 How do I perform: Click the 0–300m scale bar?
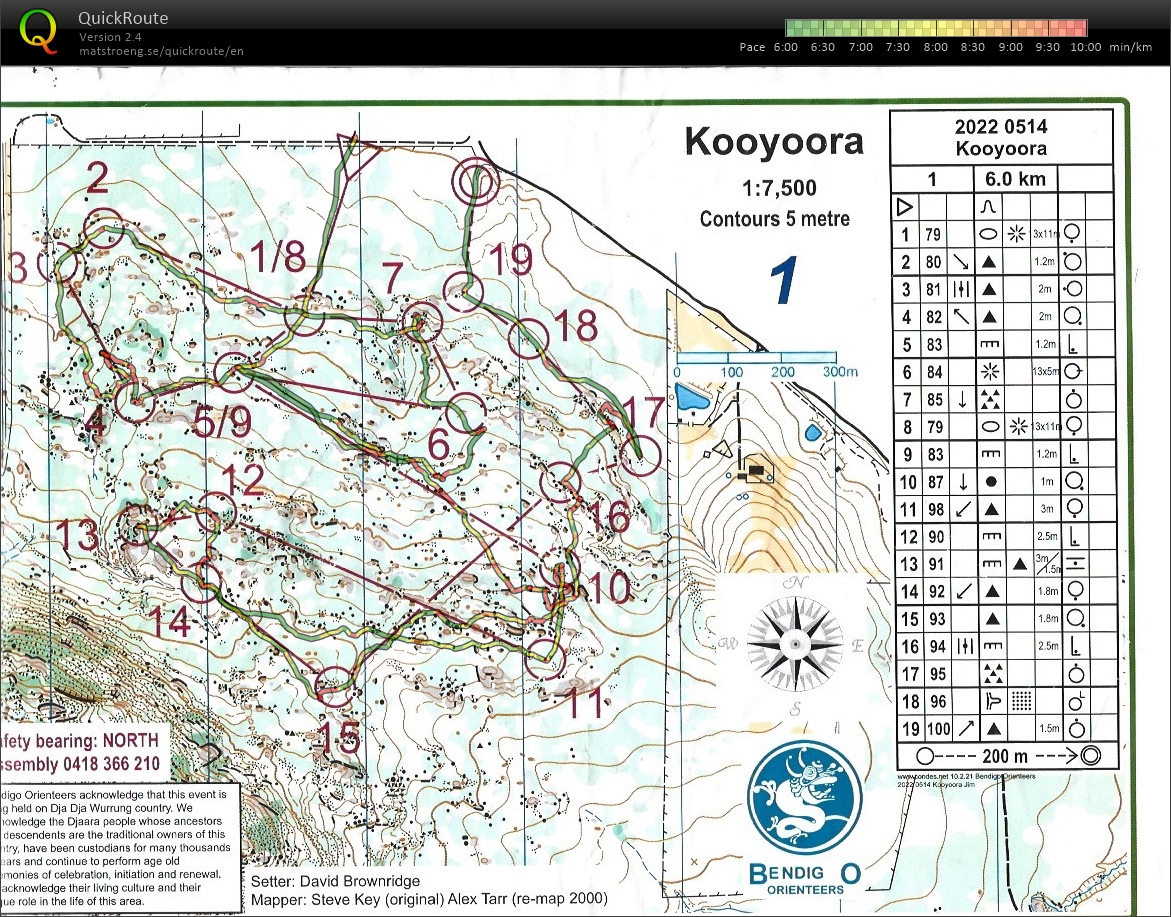coord(755,357)
